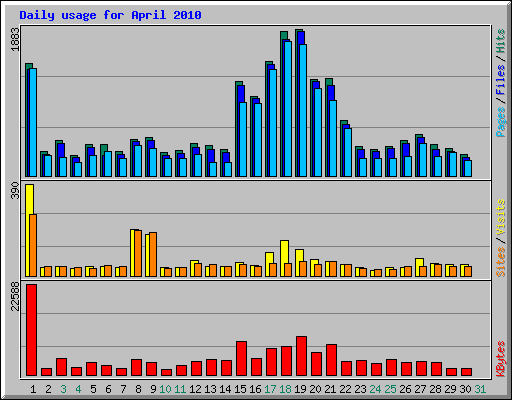Click day 5 on the x-axis
Viewport: 512px width, 400px height.
coord(93,389)
